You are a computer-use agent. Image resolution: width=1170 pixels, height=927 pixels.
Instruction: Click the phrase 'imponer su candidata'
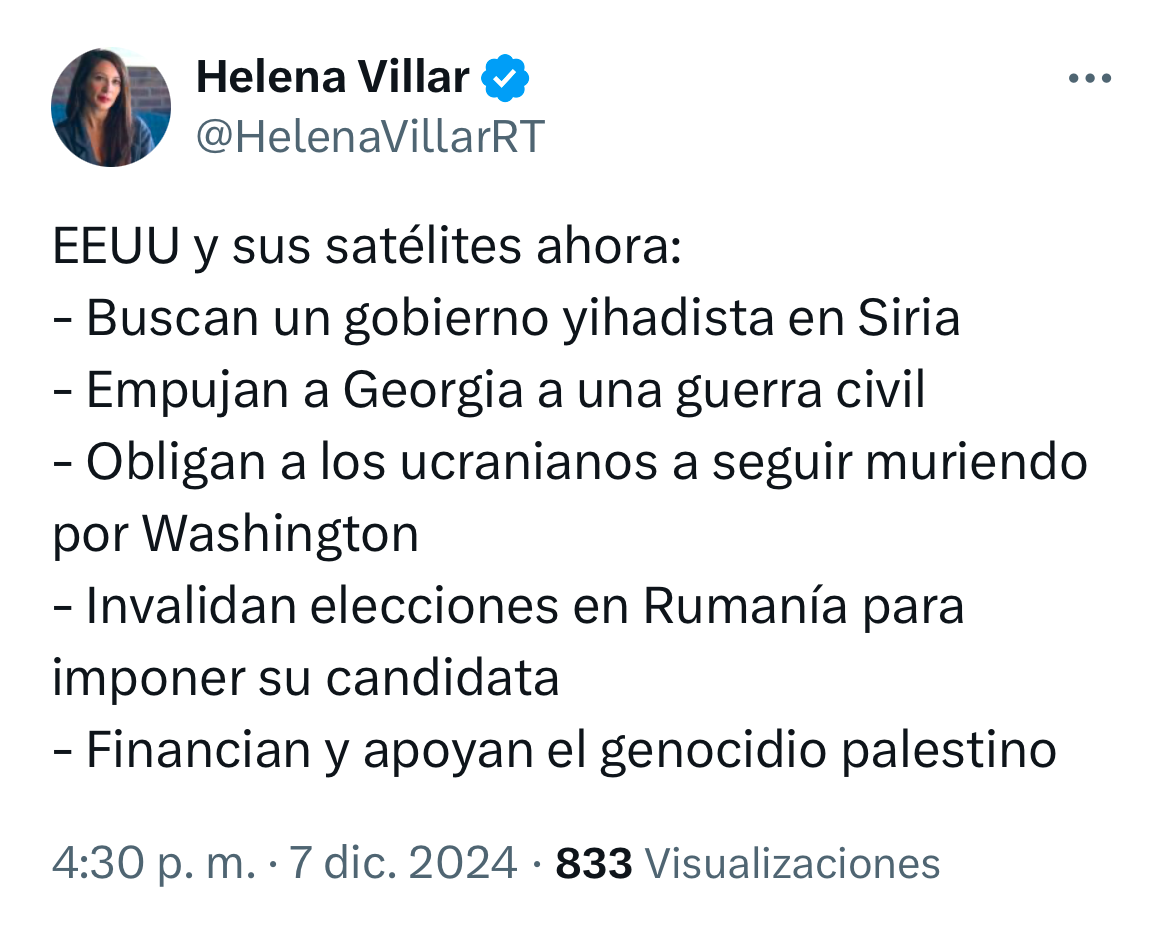pos(305,679)
